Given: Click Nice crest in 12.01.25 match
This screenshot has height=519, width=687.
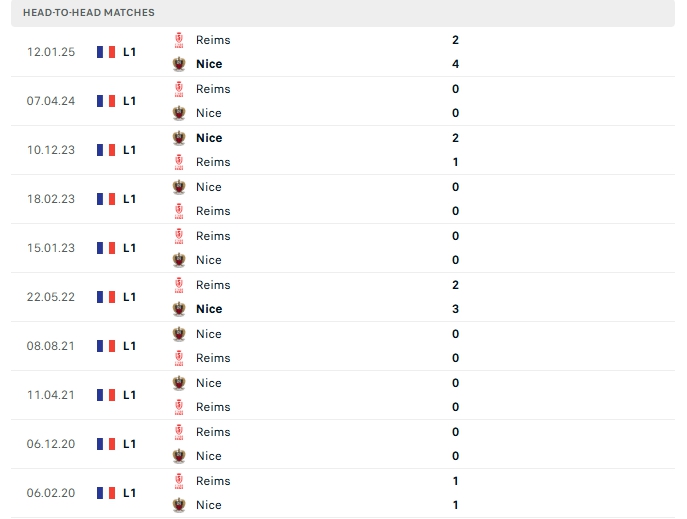Looking at the screenshot, I should pyautogui.click(x=179, y=64).
